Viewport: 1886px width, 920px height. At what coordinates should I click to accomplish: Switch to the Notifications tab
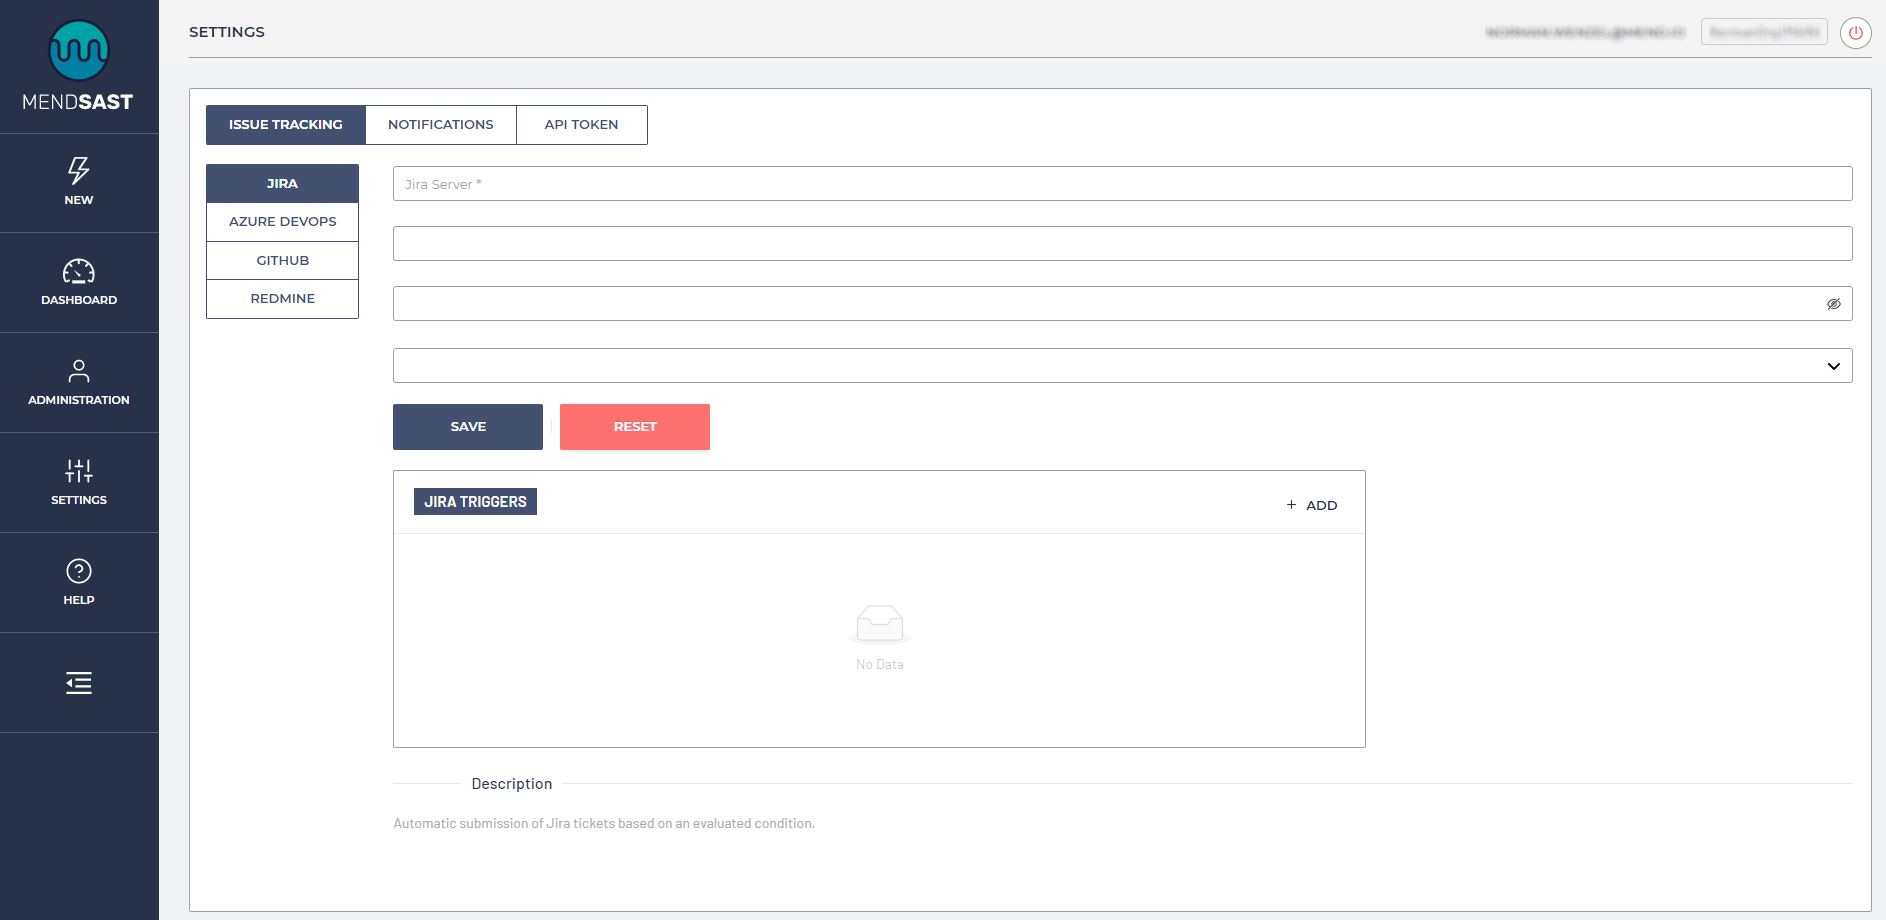pyautogui.click(x=440, y=125)
